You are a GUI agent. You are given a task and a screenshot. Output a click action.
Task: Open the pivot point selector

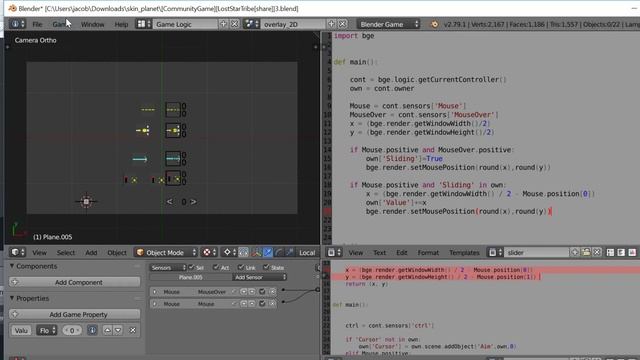pyautogui.click(x=229, y=253)
